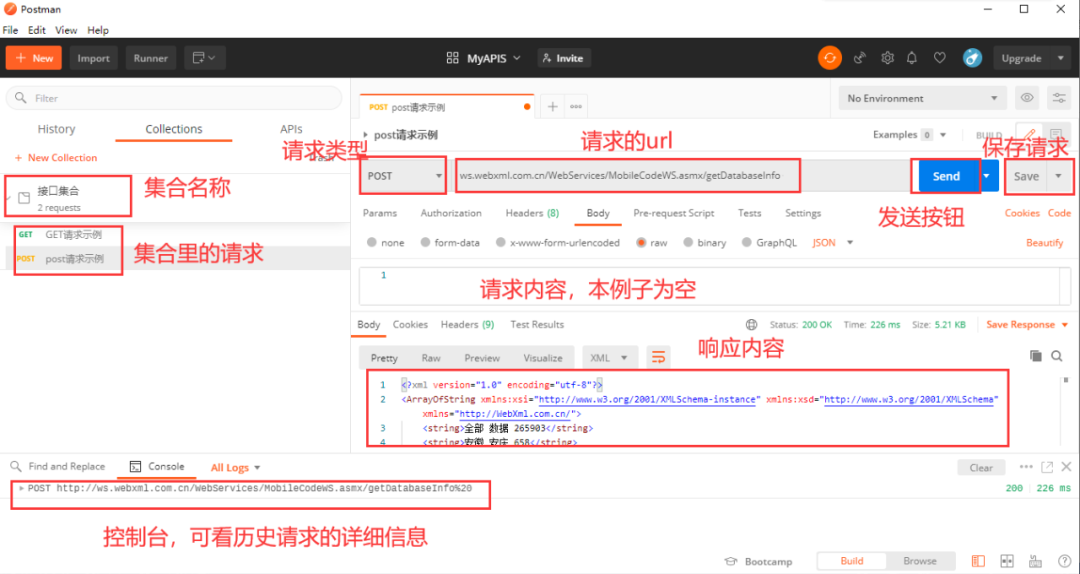Switch response view to Raw
The image size is (1080, 574).
click(431, 358)
